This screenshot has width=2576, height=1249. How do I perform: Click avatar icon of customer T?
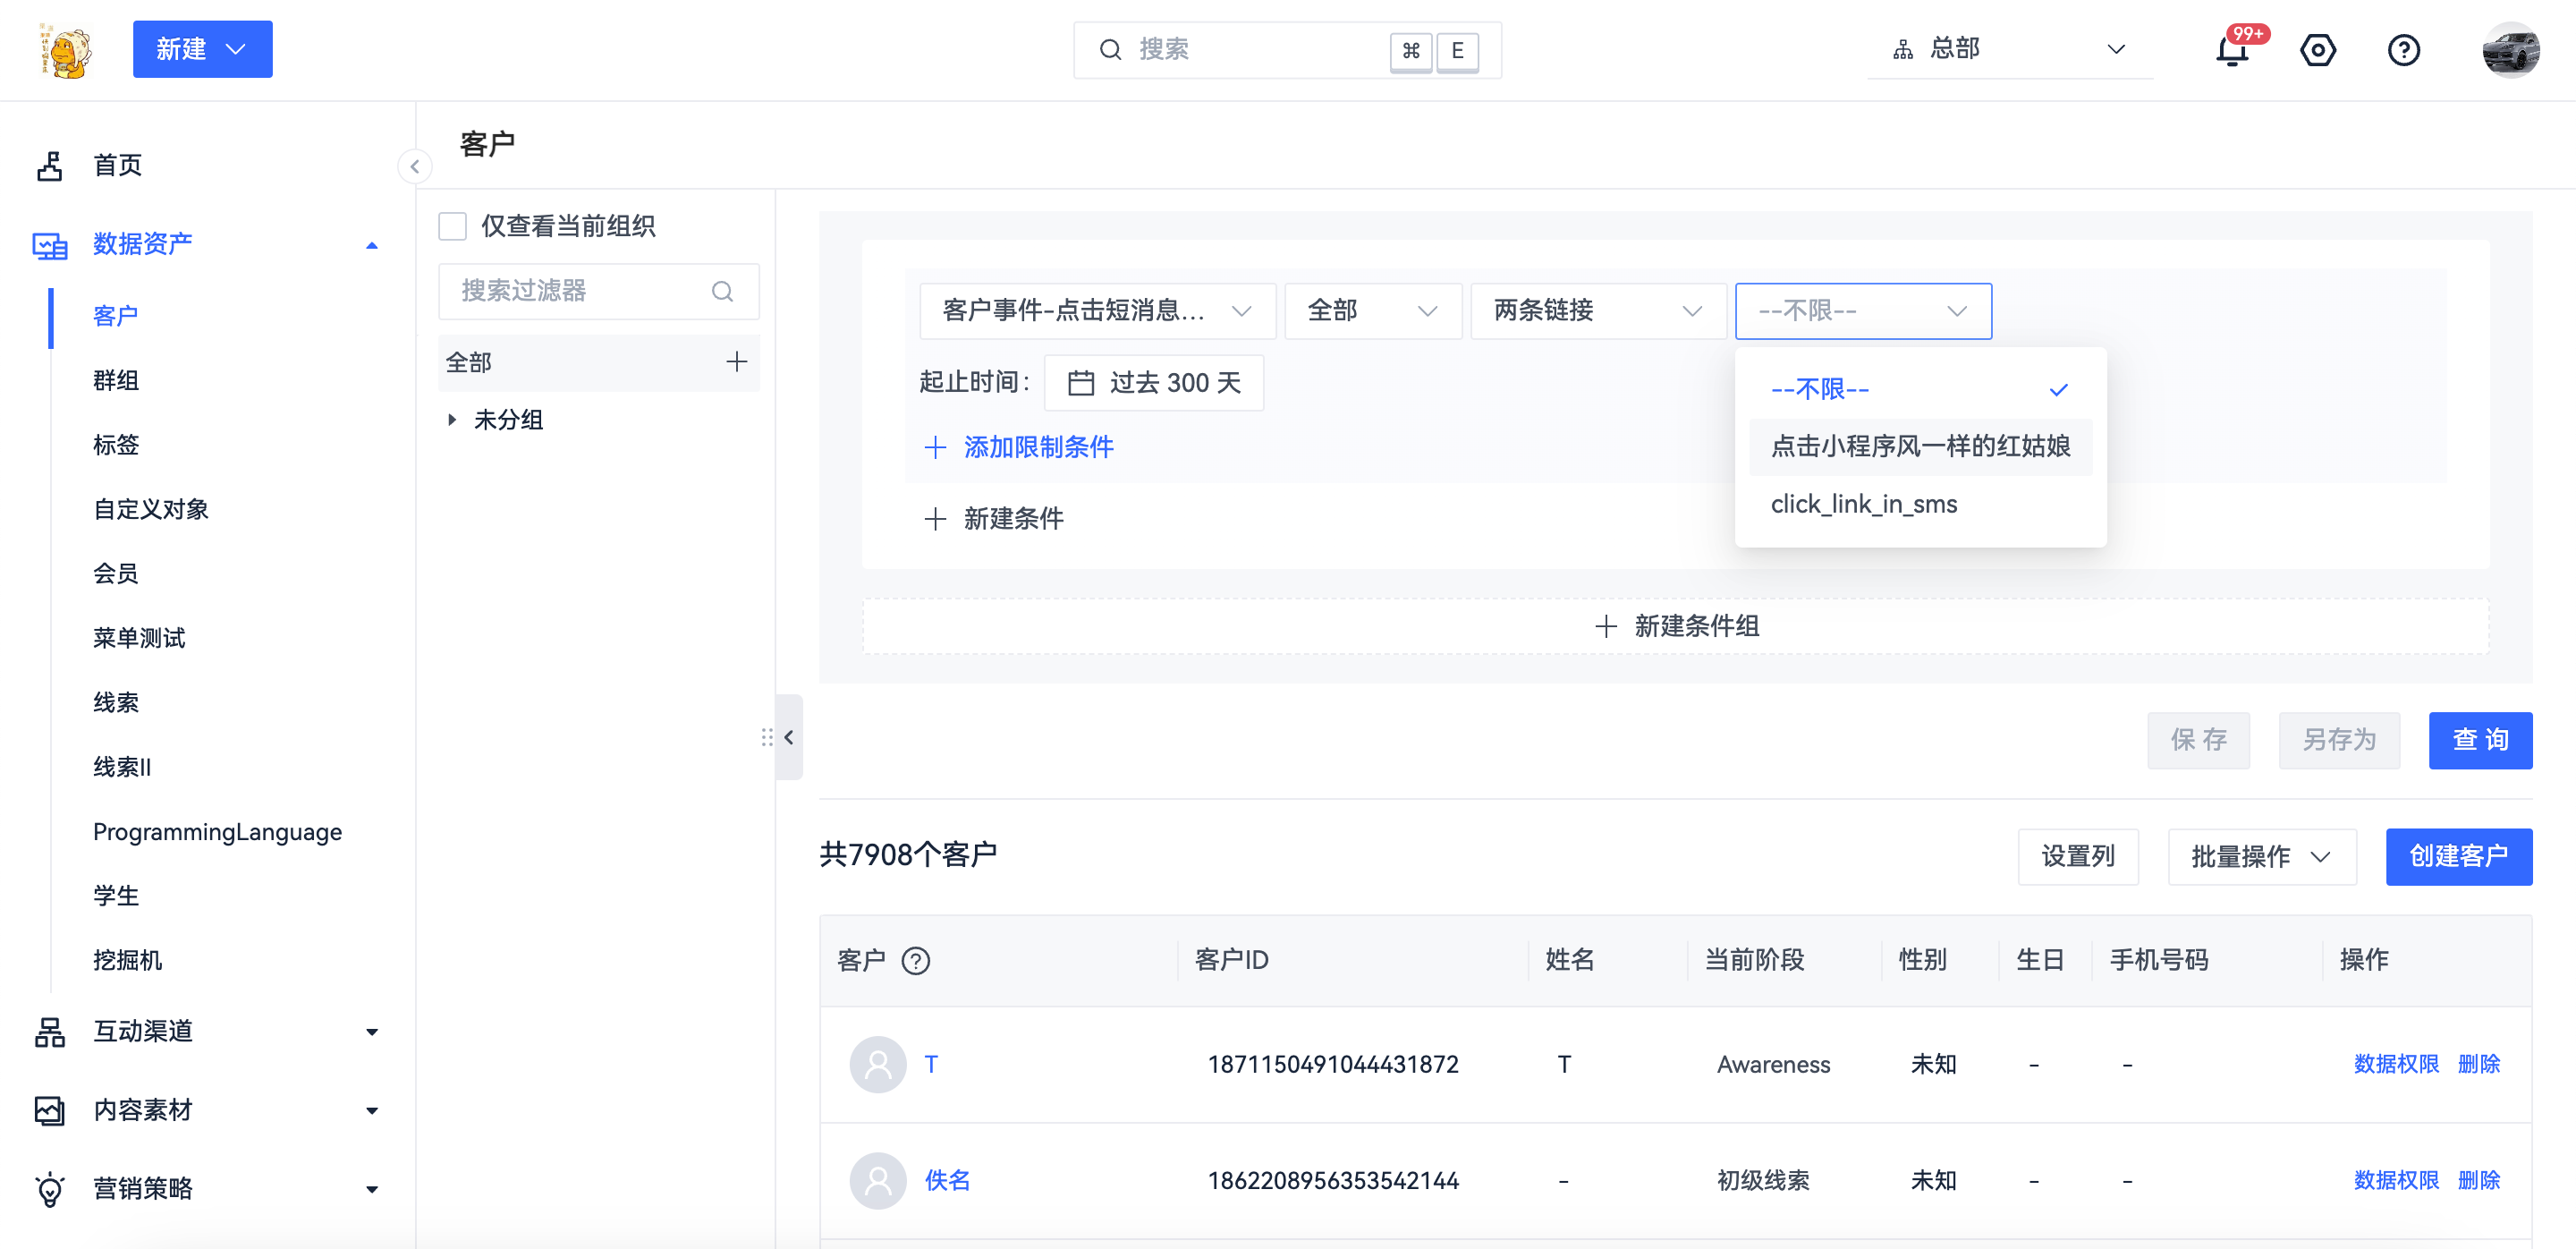click(878, 1064)
